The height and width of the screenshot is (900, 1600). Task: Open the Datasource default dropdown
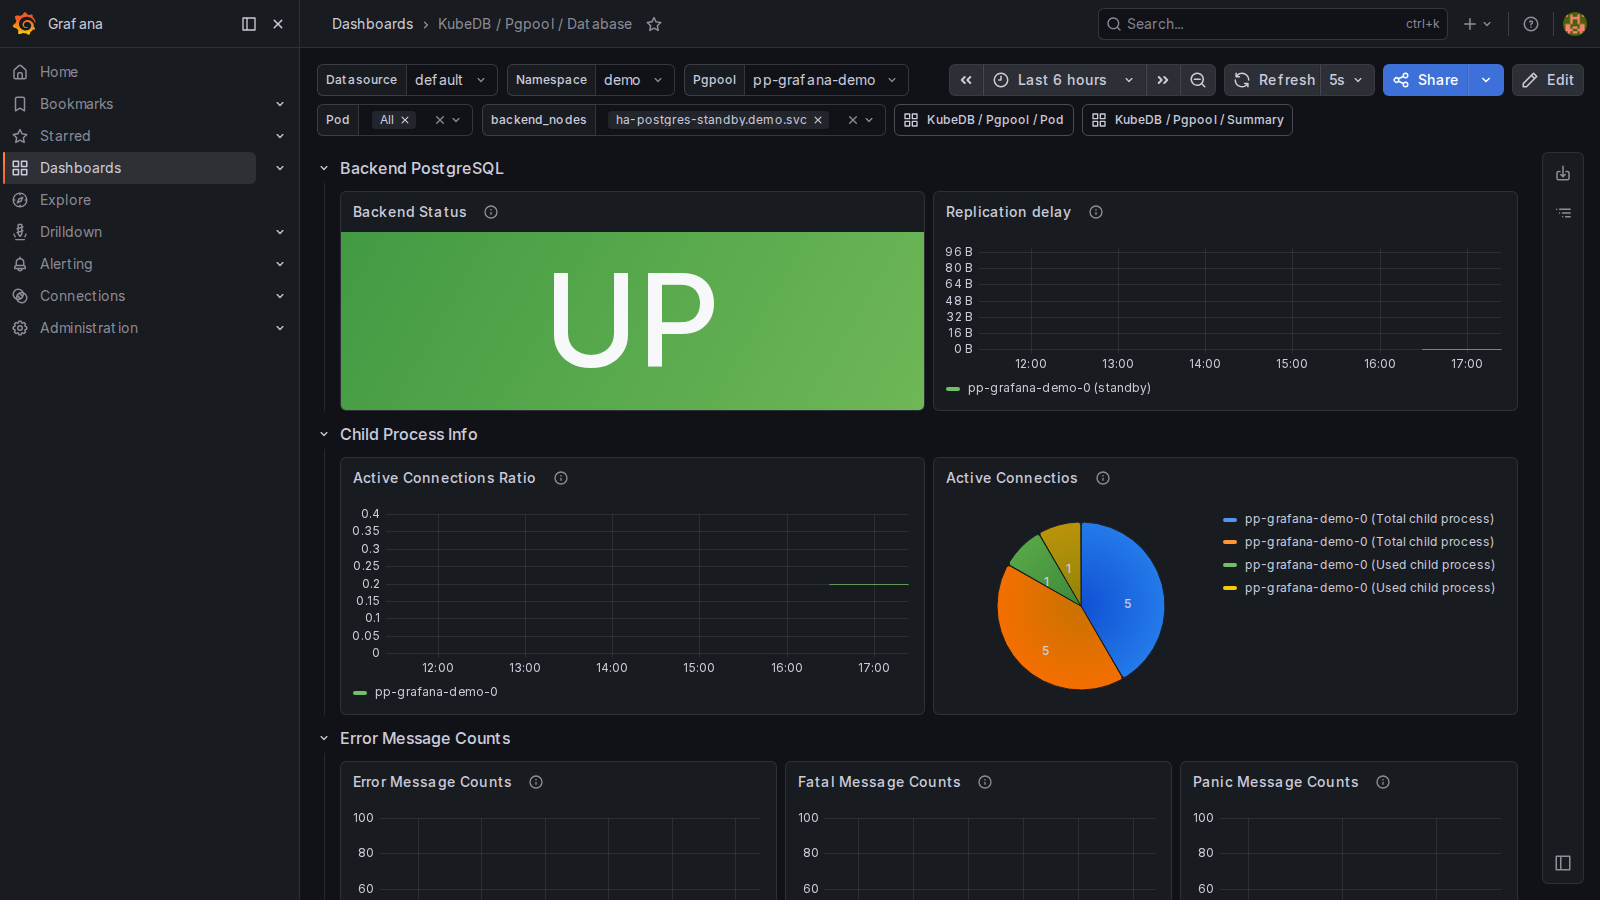tap(451, 80)
